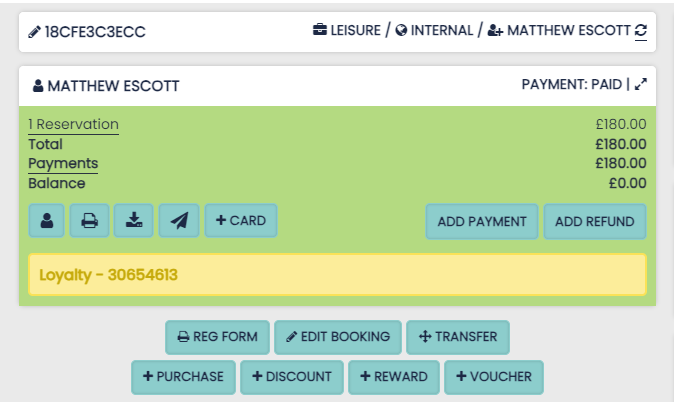The image size is (674, 402).
Task: Click the refresh icon next to Matthew Escott
Action: [641, 32]
